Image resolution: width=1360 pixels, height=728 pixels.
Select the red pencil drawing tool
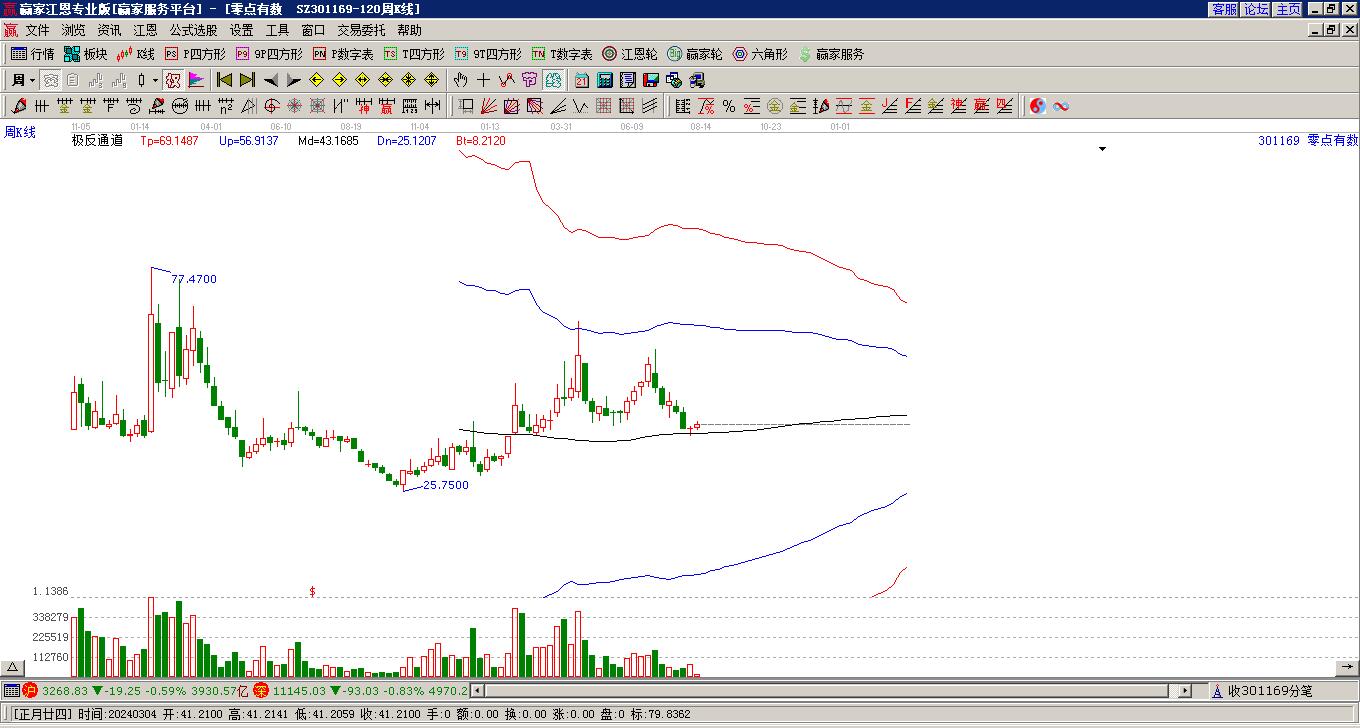point(19,106)
